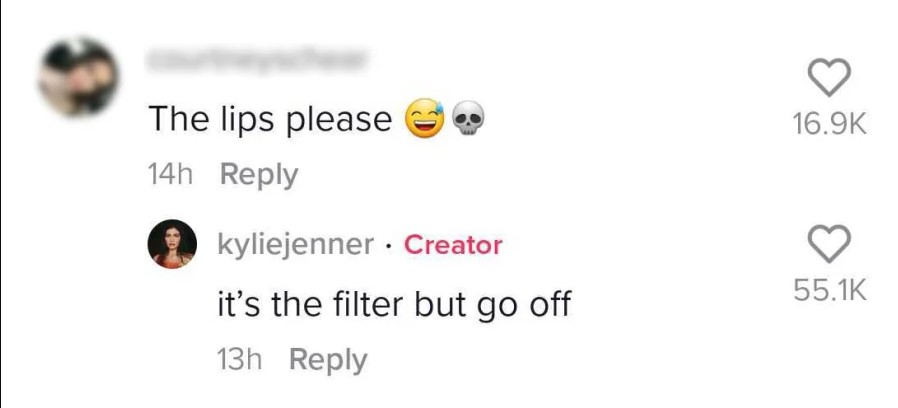Image resolution: width=898 pixels, height=408 pixels.
Task: Reply to "it's the filter but go off"
Action: (x=328, y=360)
